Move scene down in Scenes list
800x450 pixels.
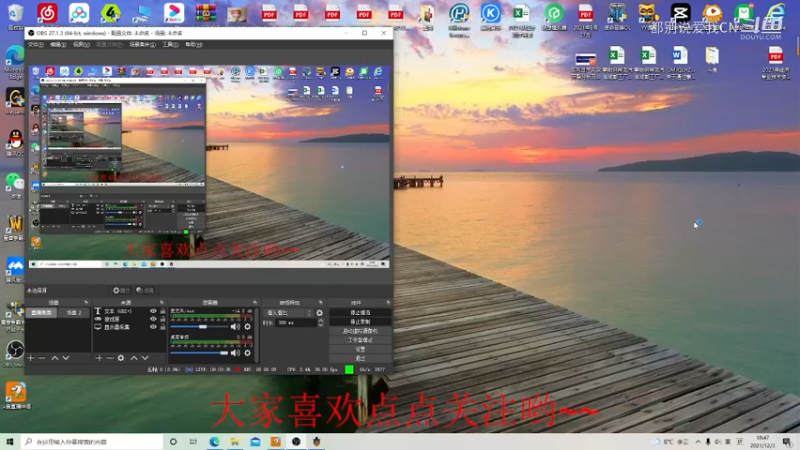point(66,358)
